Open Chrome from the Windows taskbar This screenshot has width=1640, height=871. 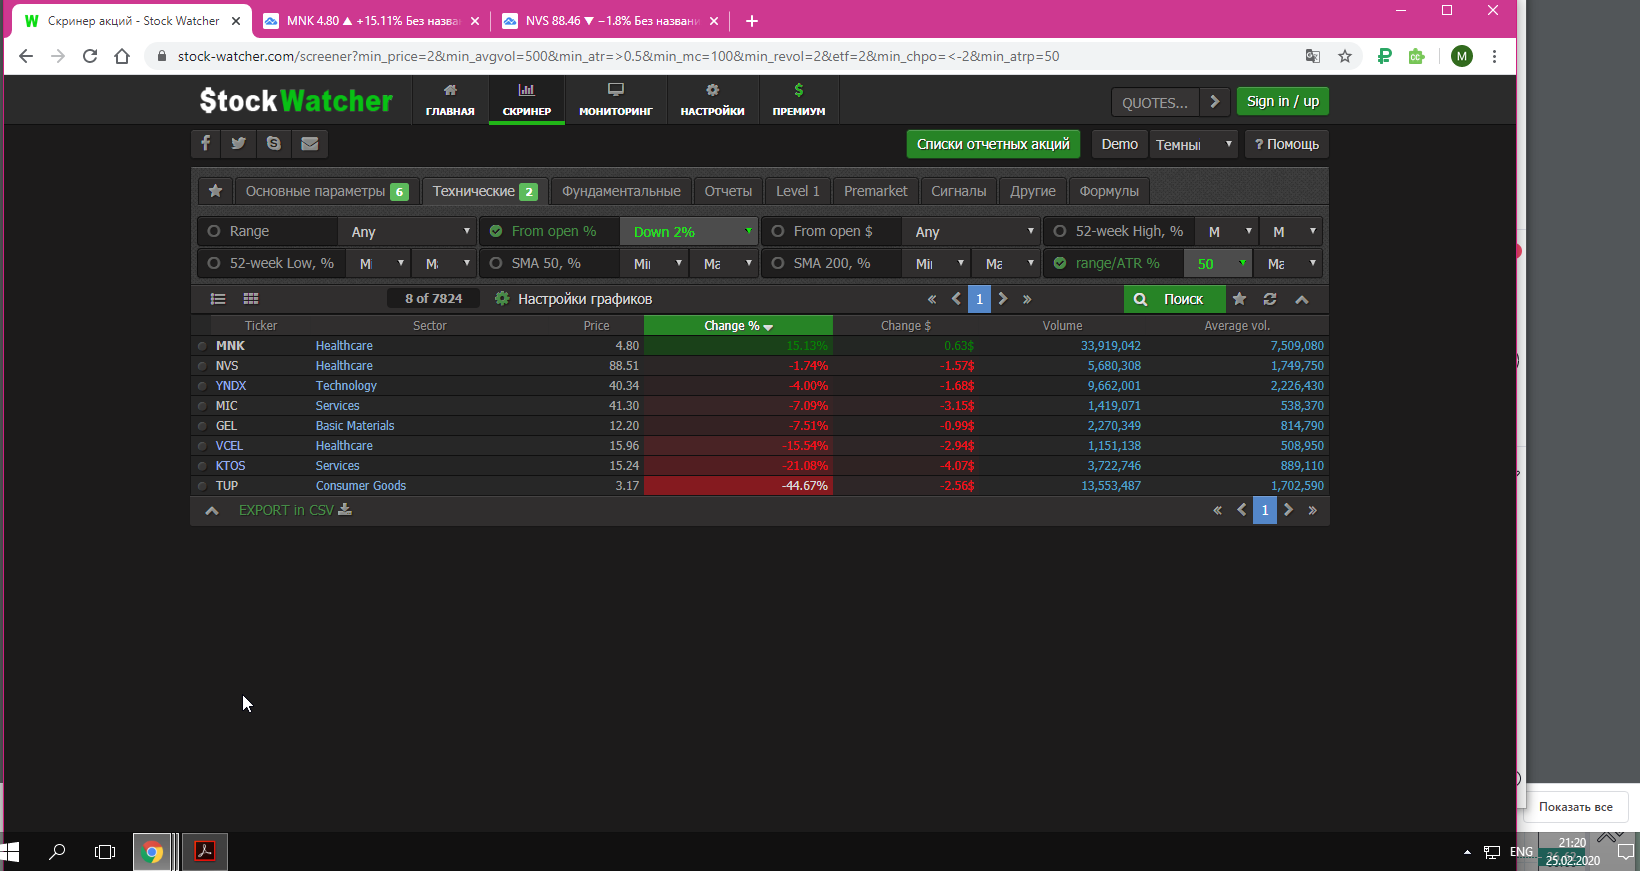tap(153, 852)
